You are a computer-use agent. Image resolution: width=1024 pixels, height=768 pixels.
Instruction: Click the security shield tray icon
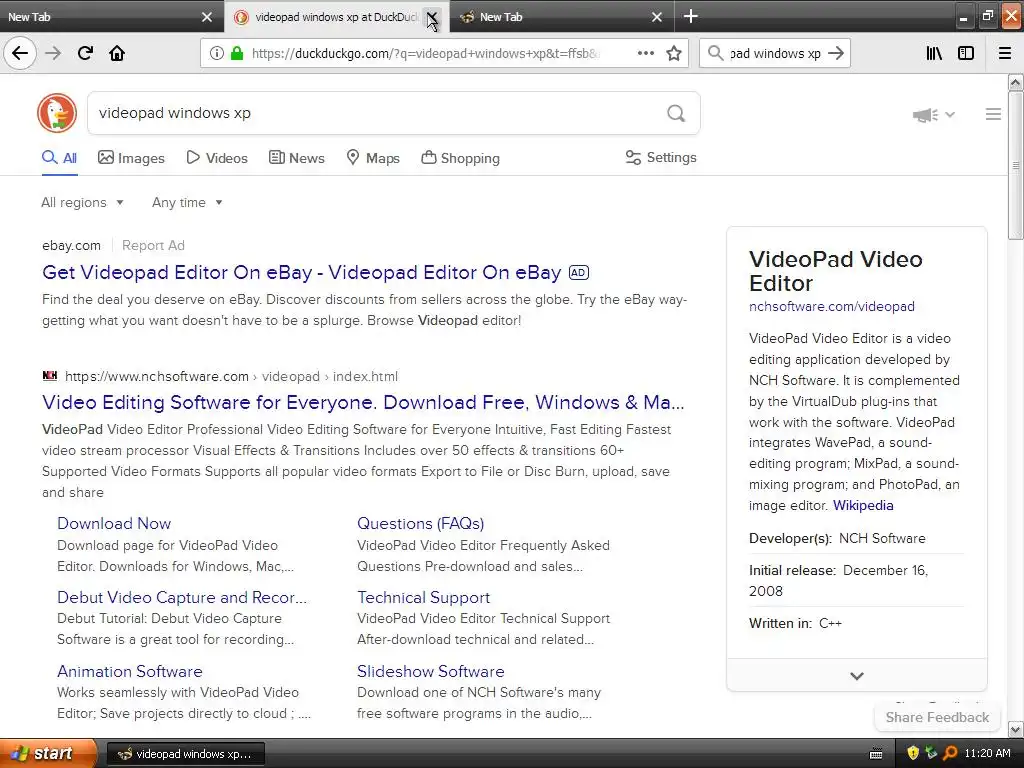913,753
